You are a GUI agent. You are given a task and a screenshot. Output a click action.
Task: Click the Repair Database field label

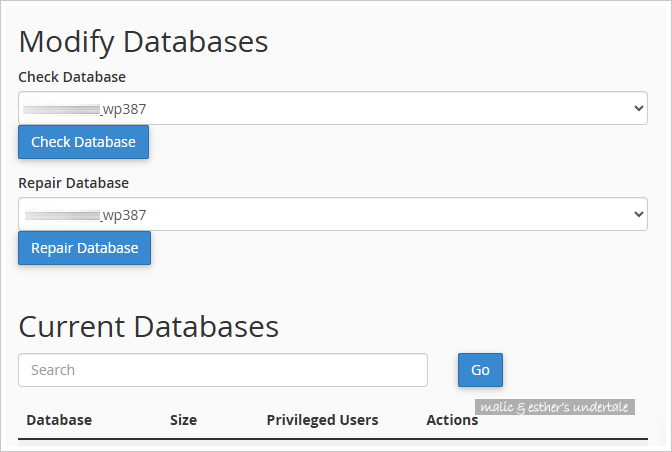coord(73,183)
